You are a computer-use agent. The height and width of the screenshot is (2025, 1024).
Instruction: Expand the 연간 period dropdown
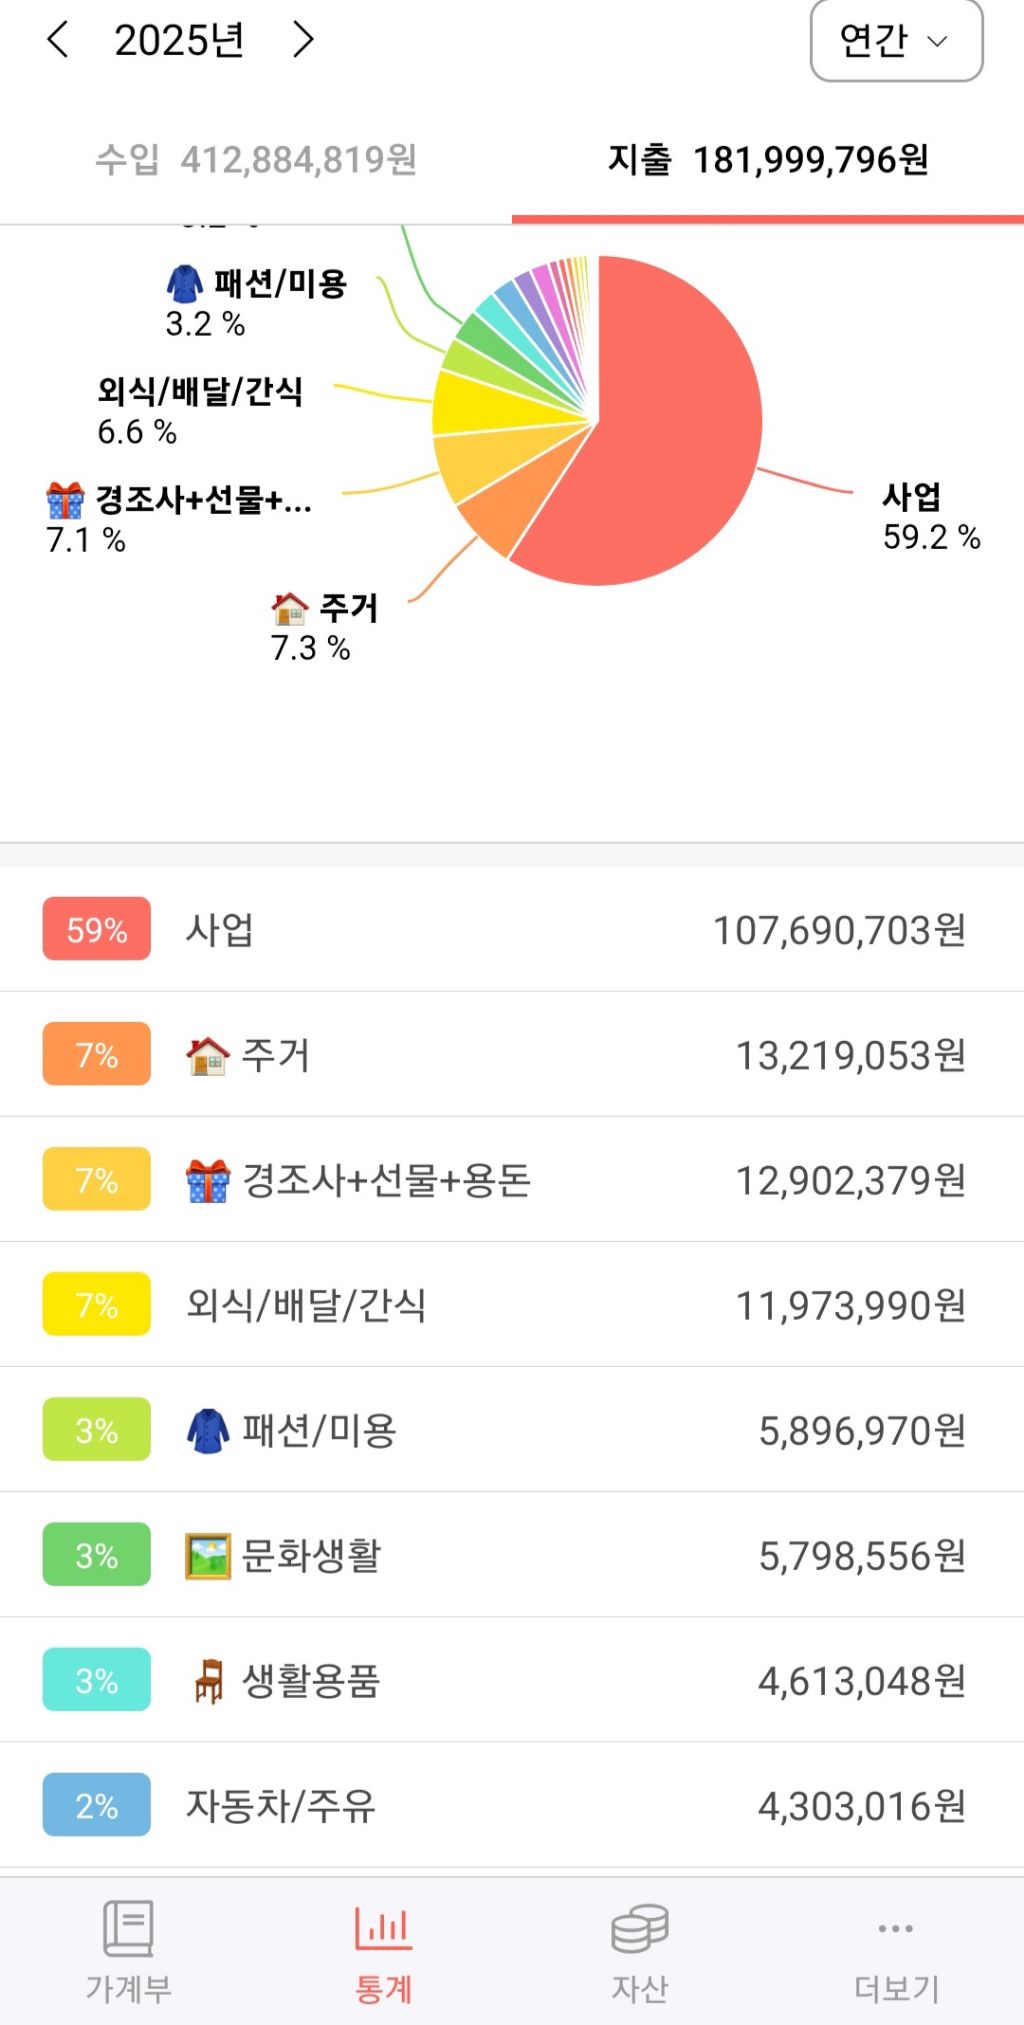coord(896,41)
